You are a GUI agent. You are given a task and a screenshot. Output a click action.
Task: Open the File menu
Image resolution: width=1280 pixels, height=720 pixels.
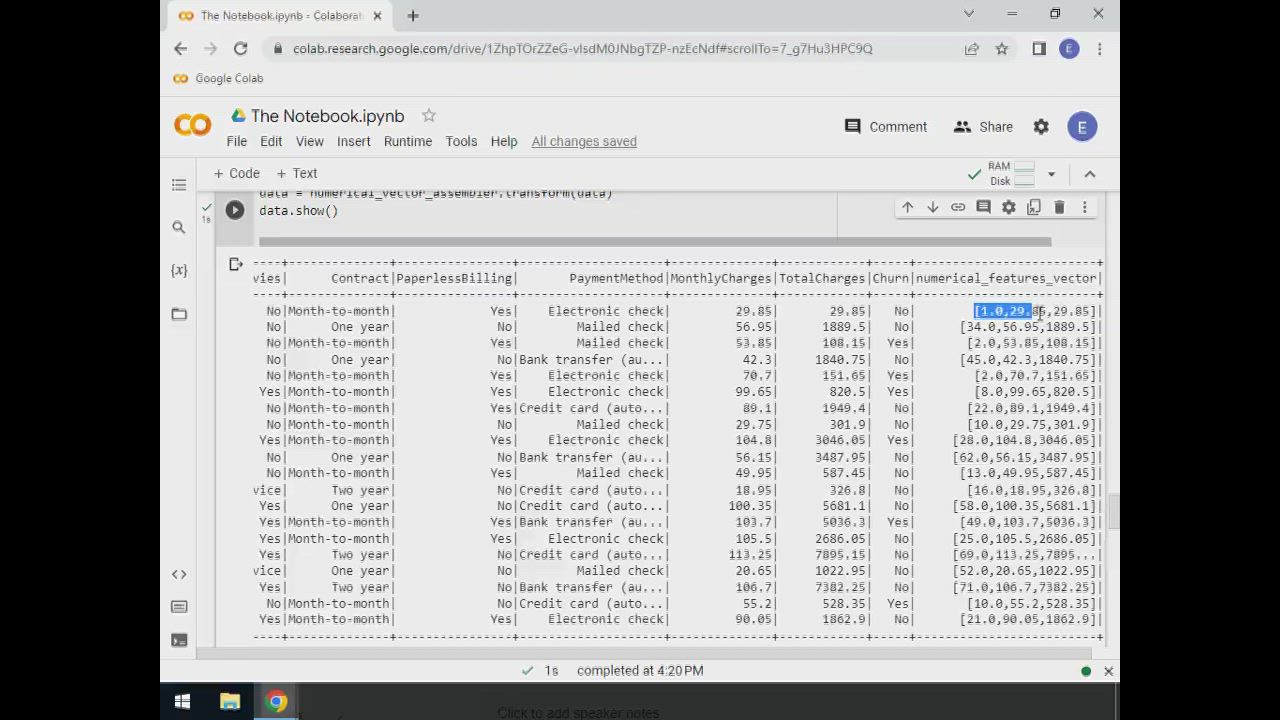point(236,141)
